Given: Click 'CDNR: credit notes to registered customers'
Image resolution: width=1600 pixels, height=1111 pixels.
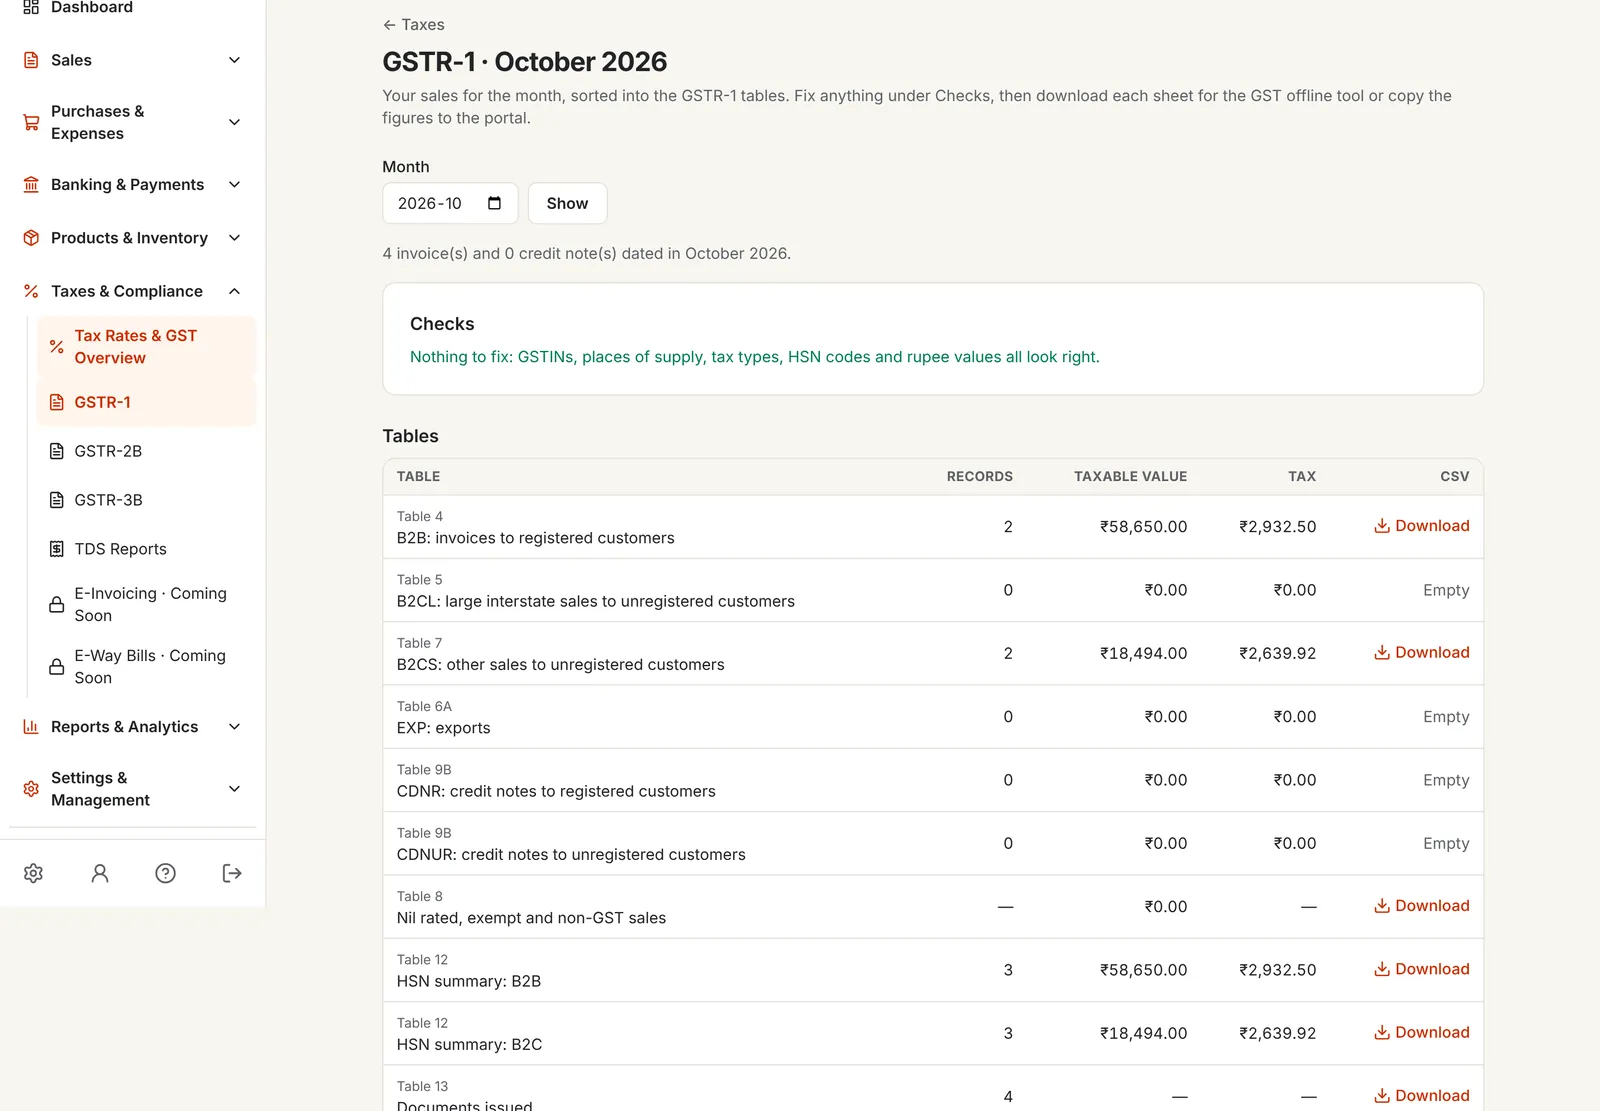Looking at the screenshot, I should pos(556,792).
